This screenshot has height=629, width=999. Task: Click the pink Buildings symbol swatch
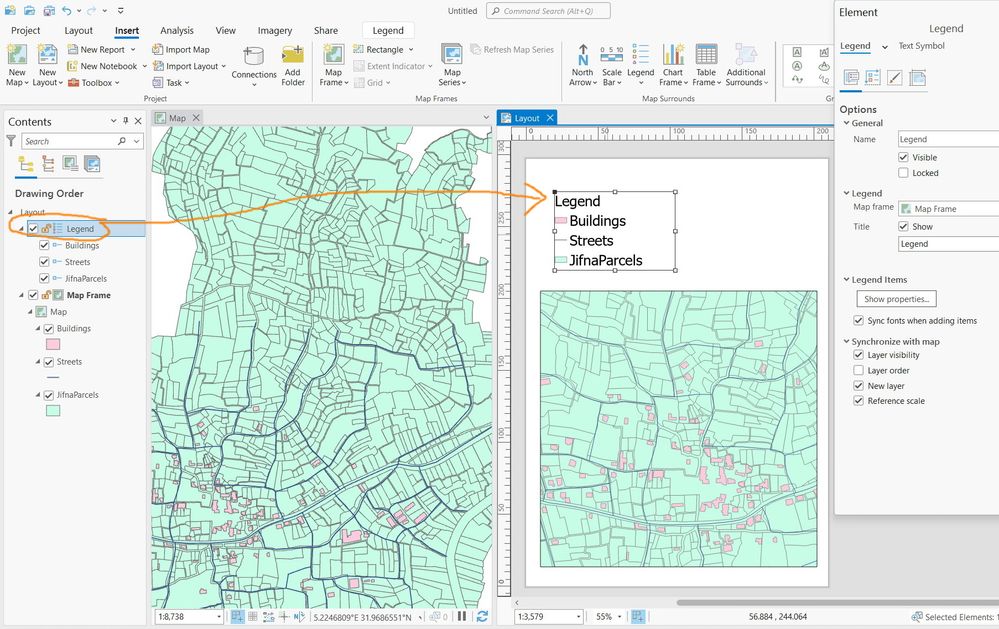pyautogui.click(x=53, y=344)
